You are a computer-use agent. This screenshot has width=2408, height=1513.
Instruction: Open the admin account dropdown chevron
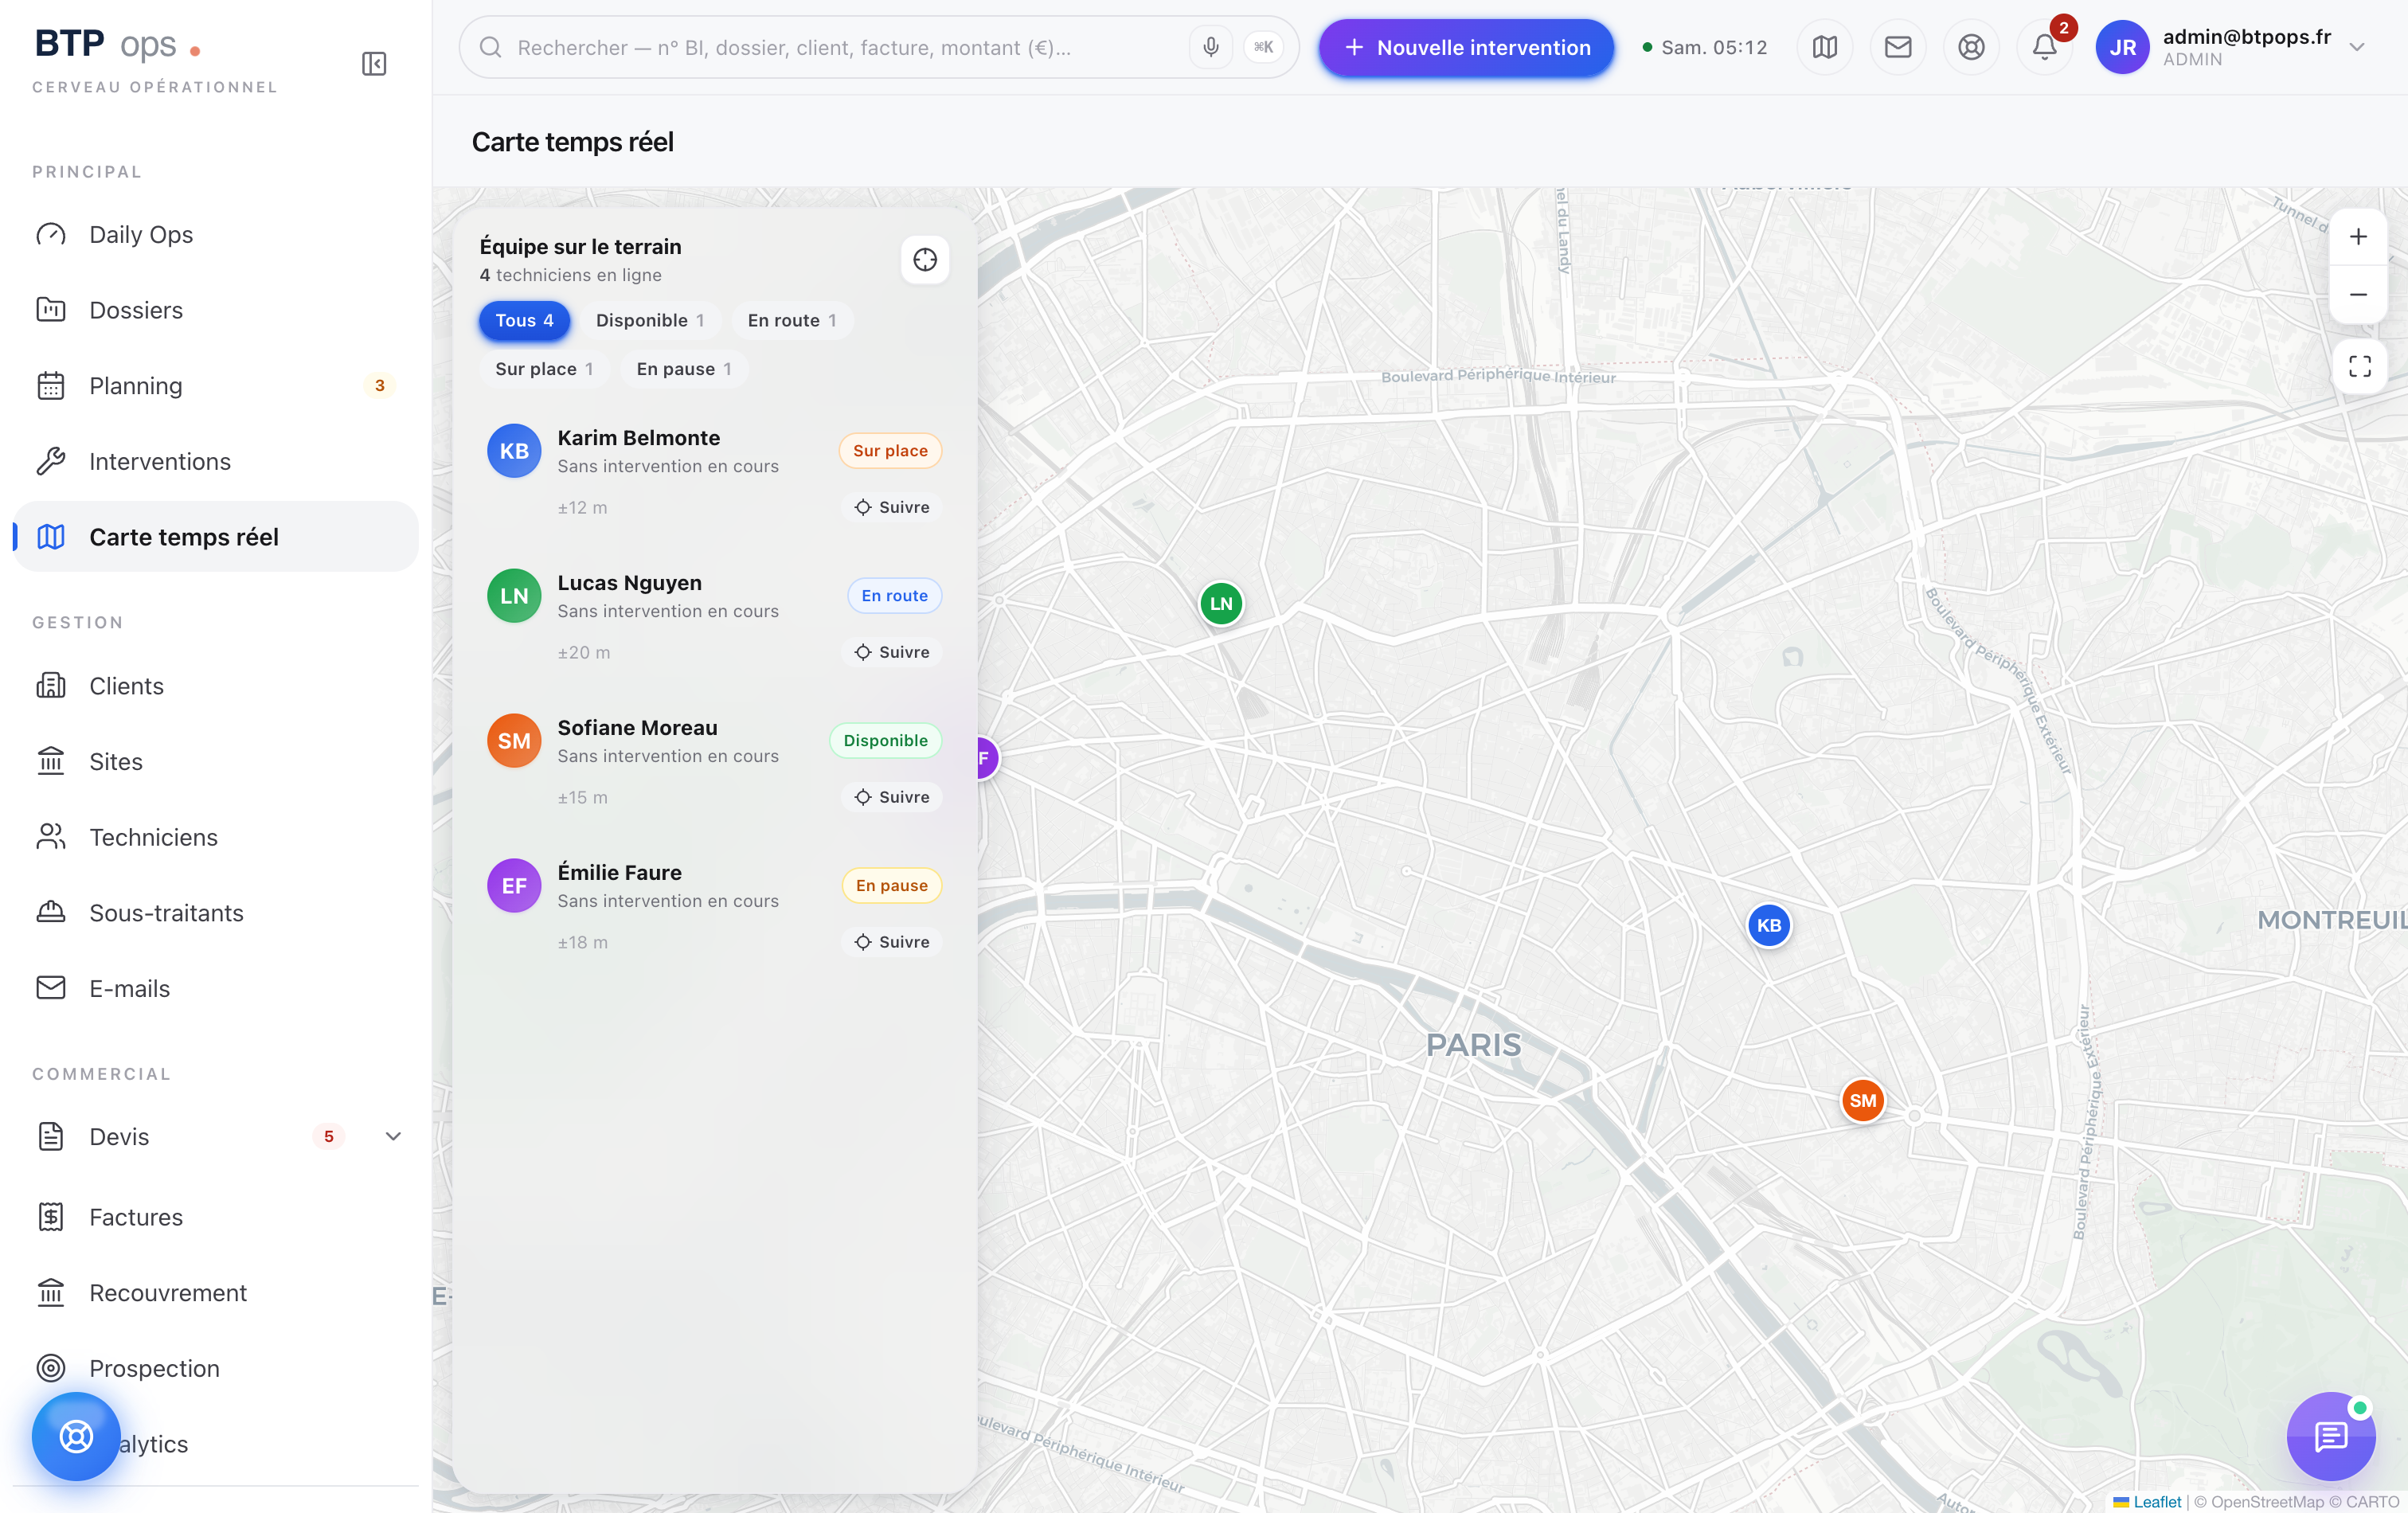(2357, 47)
